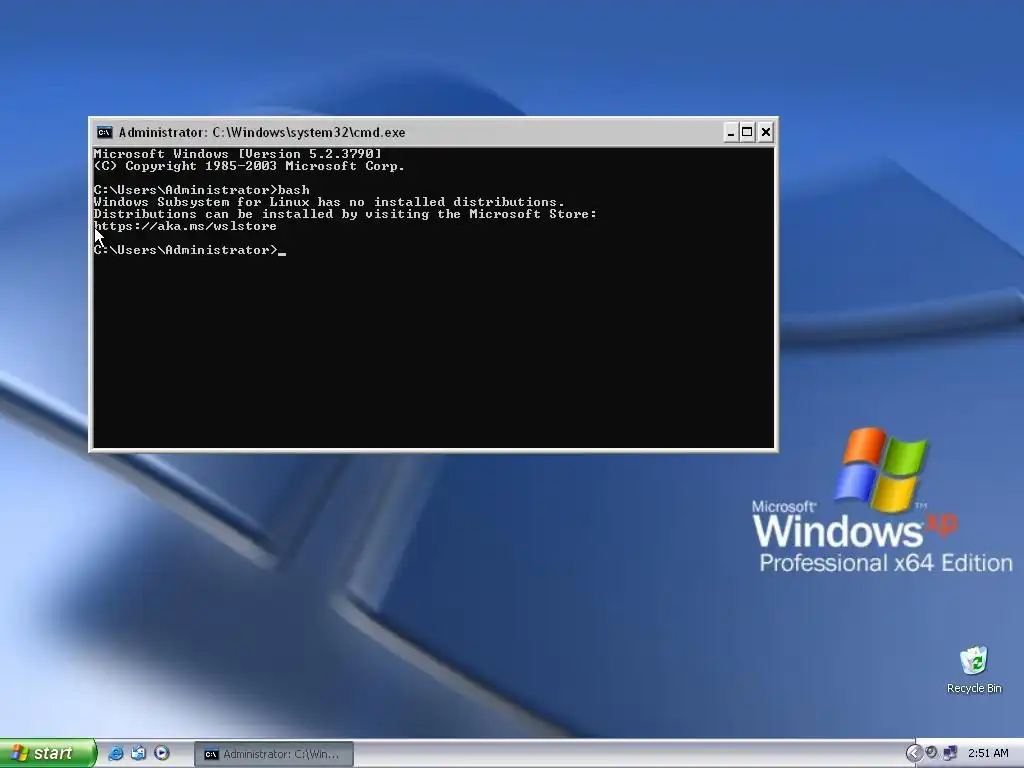Click the 2:51 AM clock
This screenshot has height=768, width=1024.
[988, 753]
